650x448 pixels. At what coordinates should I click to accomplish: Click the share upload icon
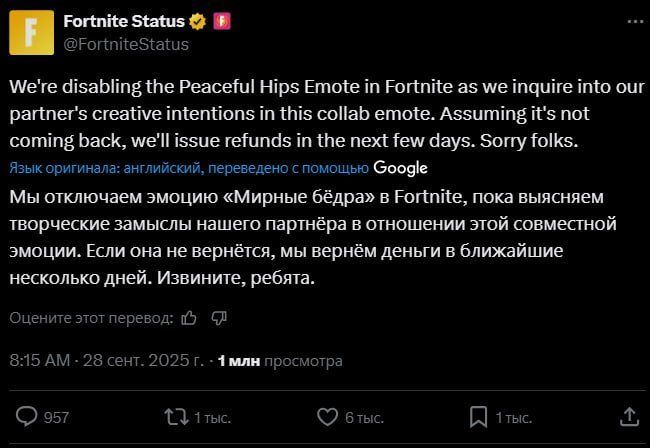pyautogui.click(x=629, y=416)
